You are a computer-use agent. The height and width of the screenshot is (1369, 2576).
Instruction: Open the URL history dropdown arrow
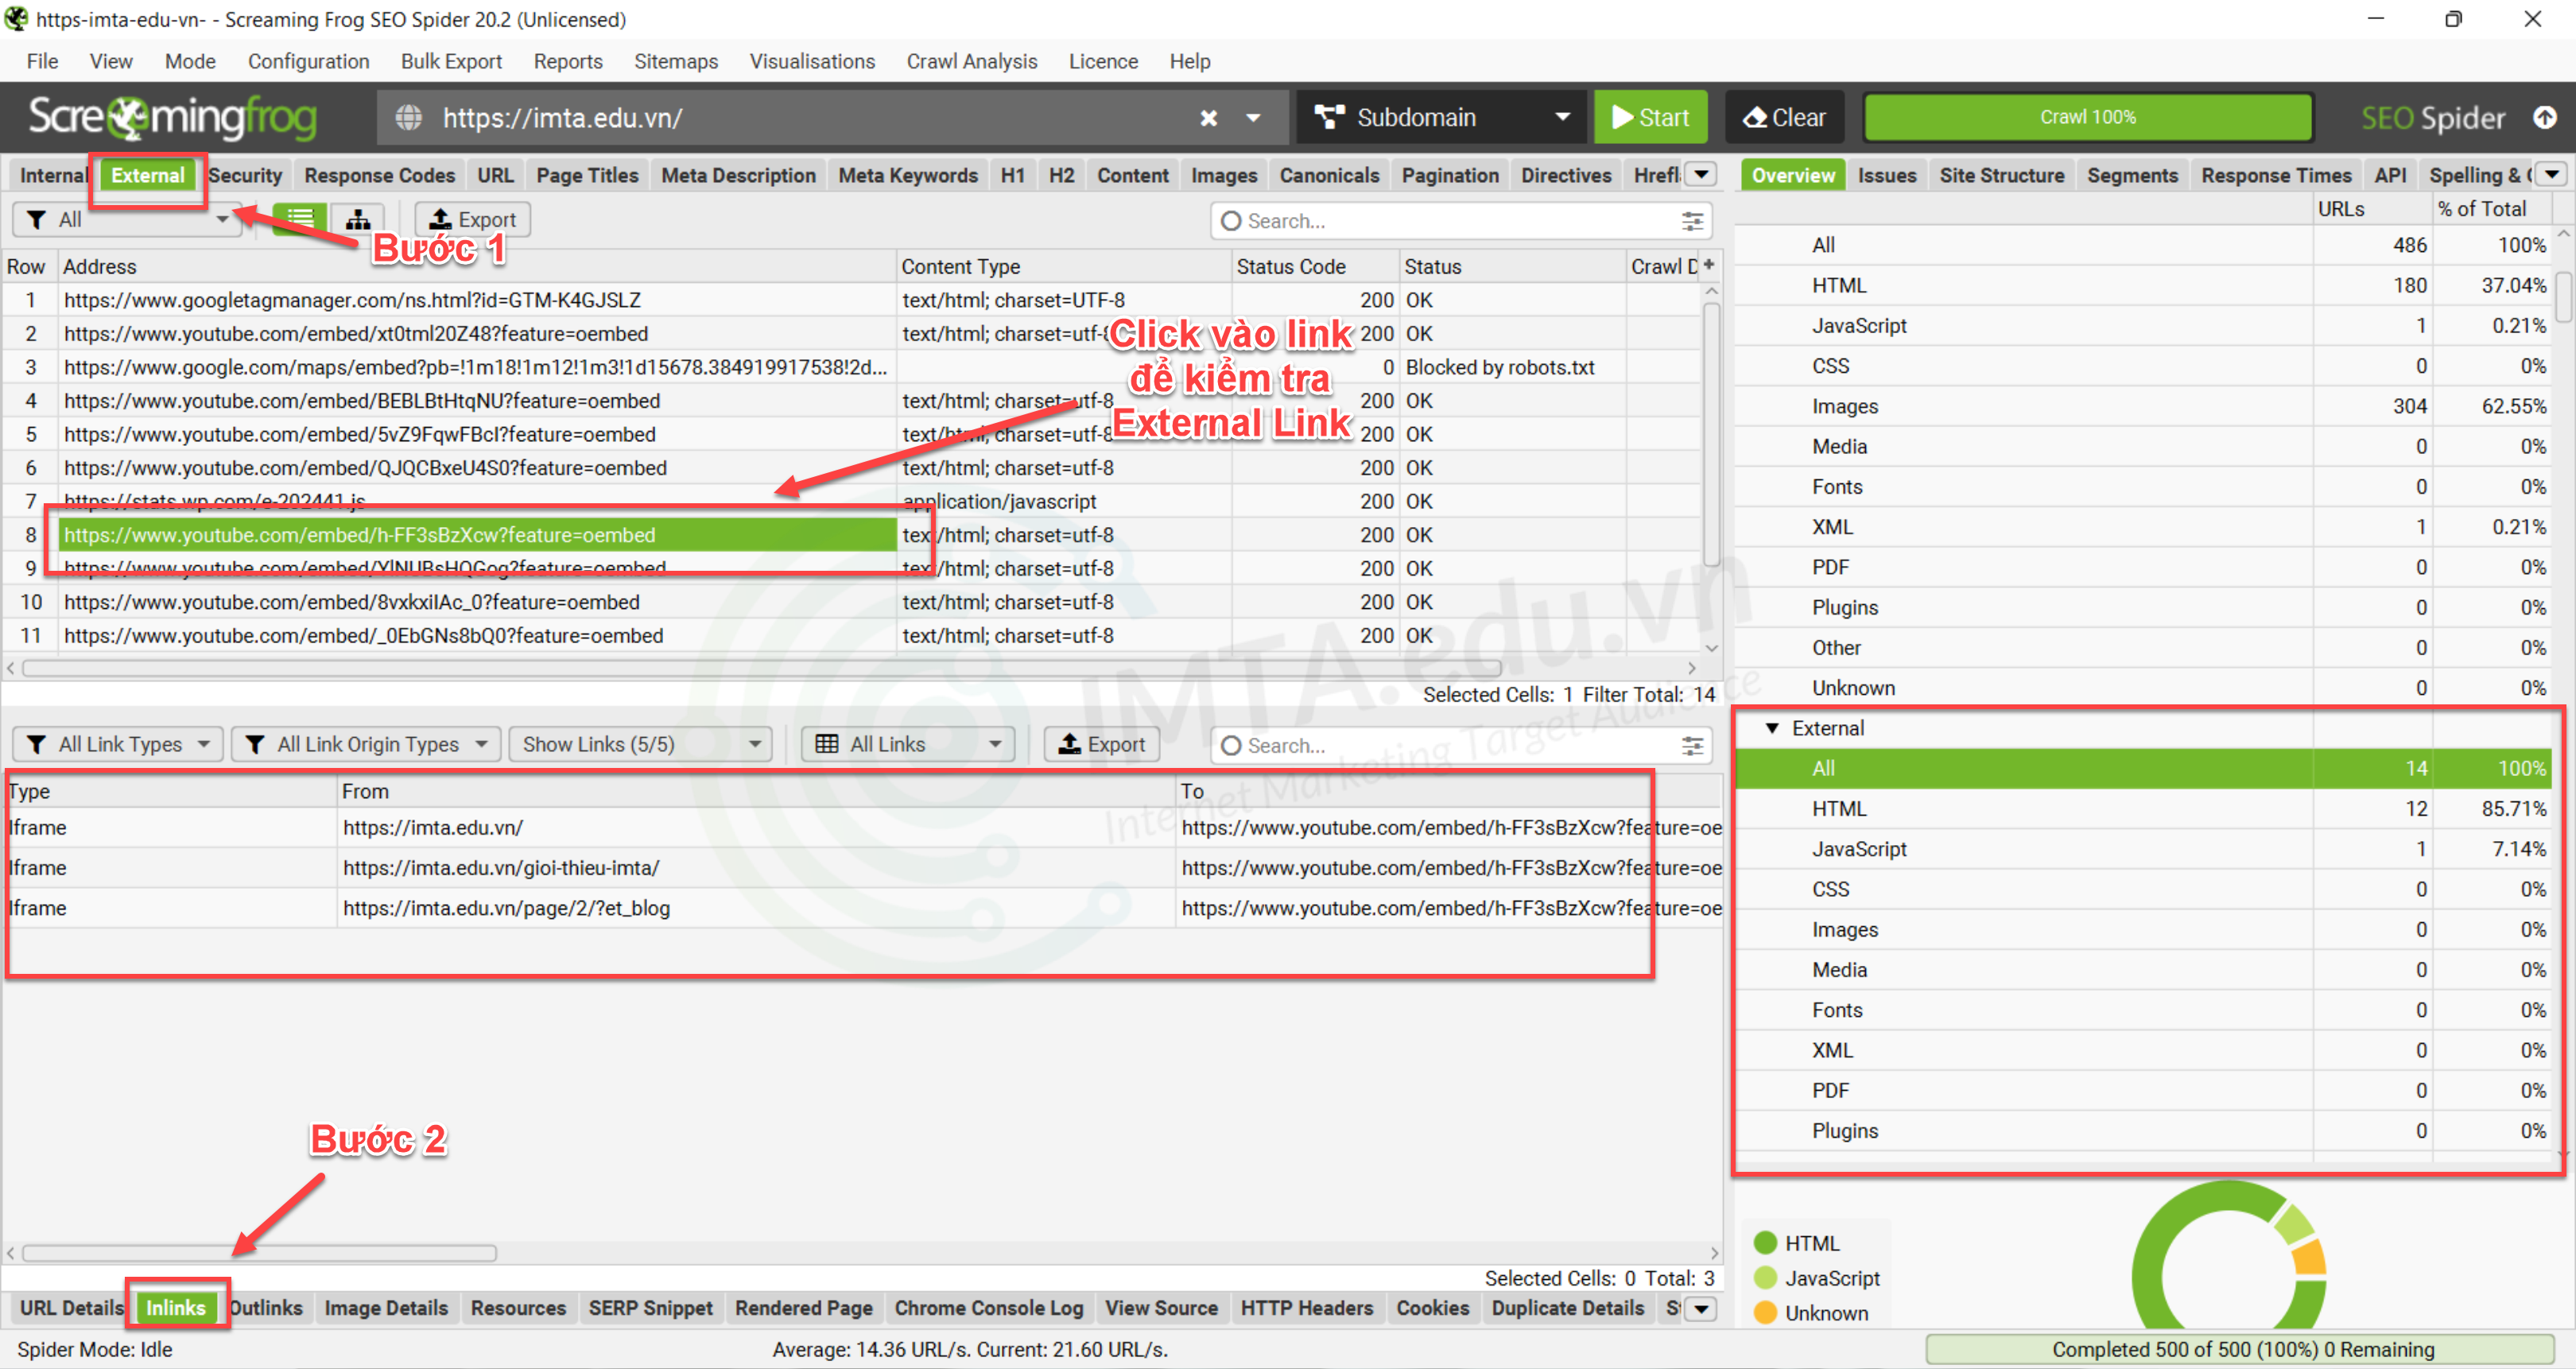coord(1253,118)
